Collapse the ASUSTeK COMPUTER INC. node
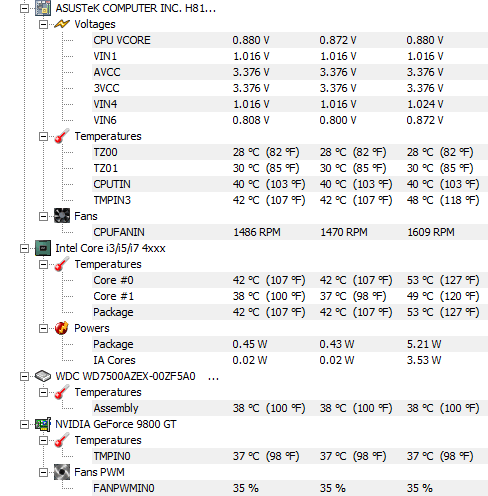The width and height of the screenshot is (488, 496). point(24,8)
